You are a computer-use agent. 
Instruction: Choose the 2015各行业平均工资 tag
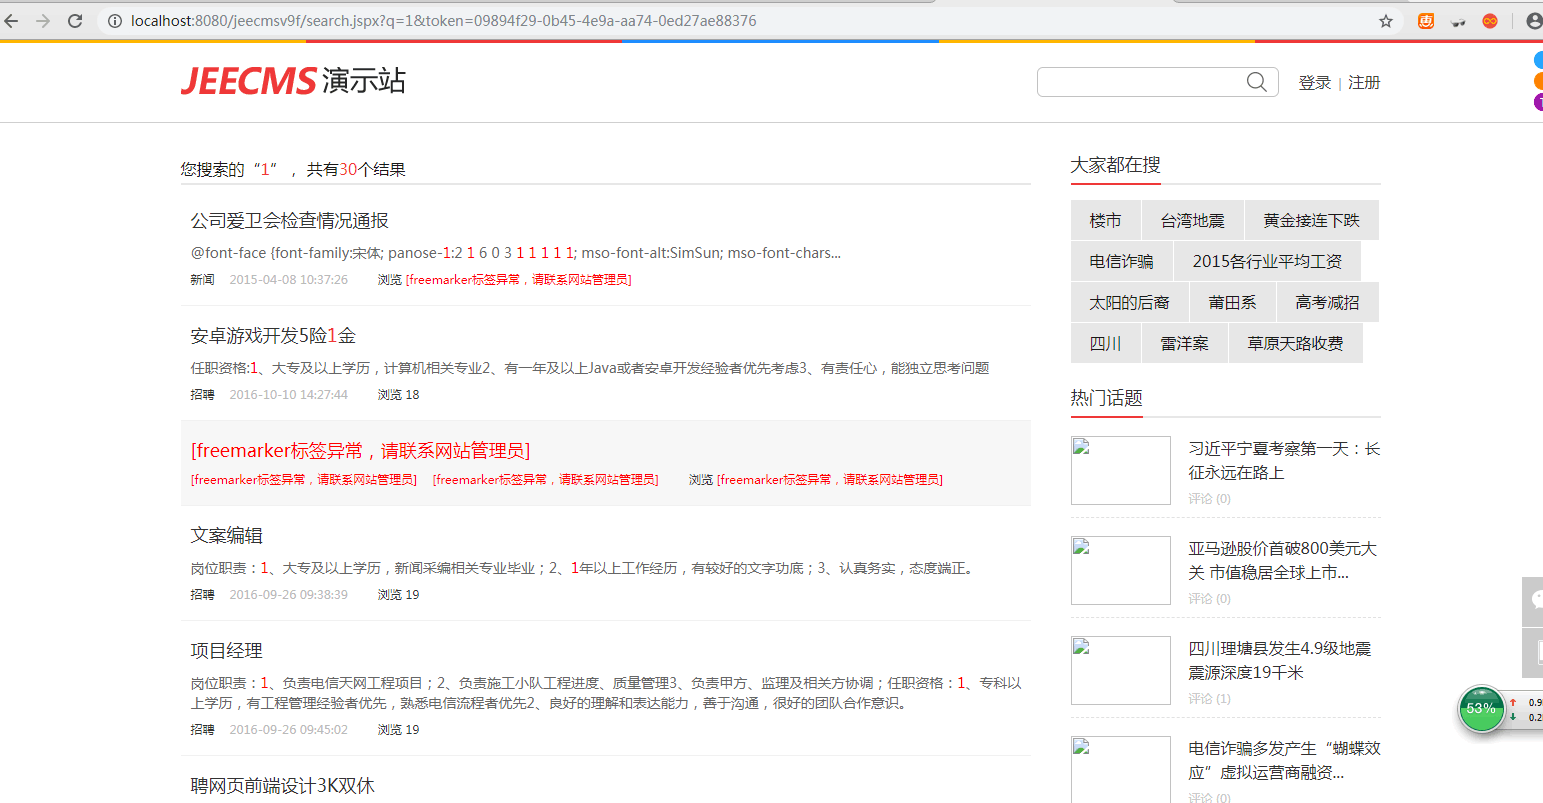click(1267, 262)
